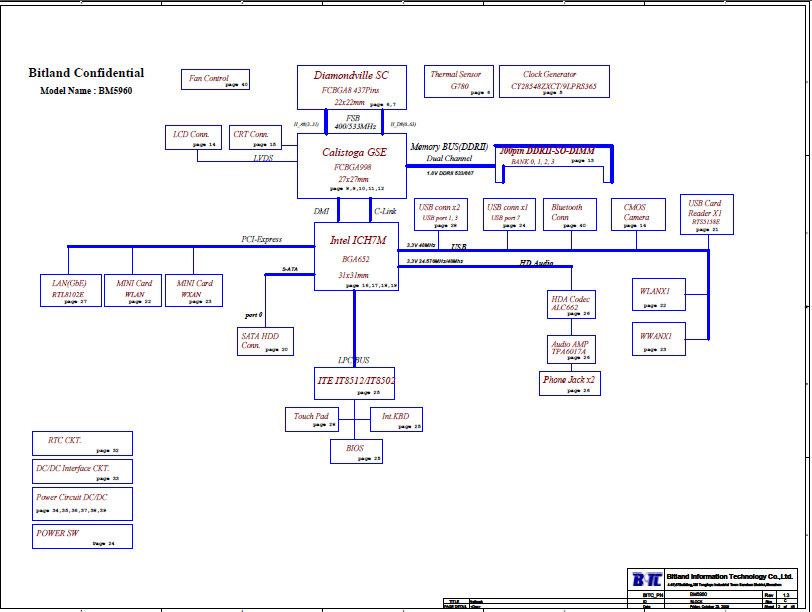Click the LPC BUS label
Screen dimensions: 812x612
point(354,360)
